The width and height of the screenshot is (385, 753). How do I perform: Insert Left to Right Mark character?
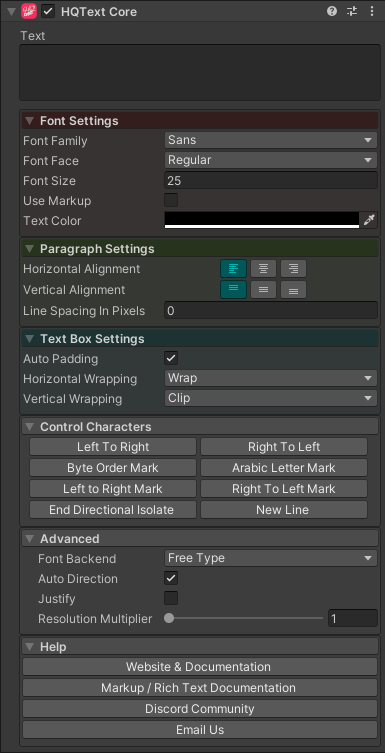[113, 489]
